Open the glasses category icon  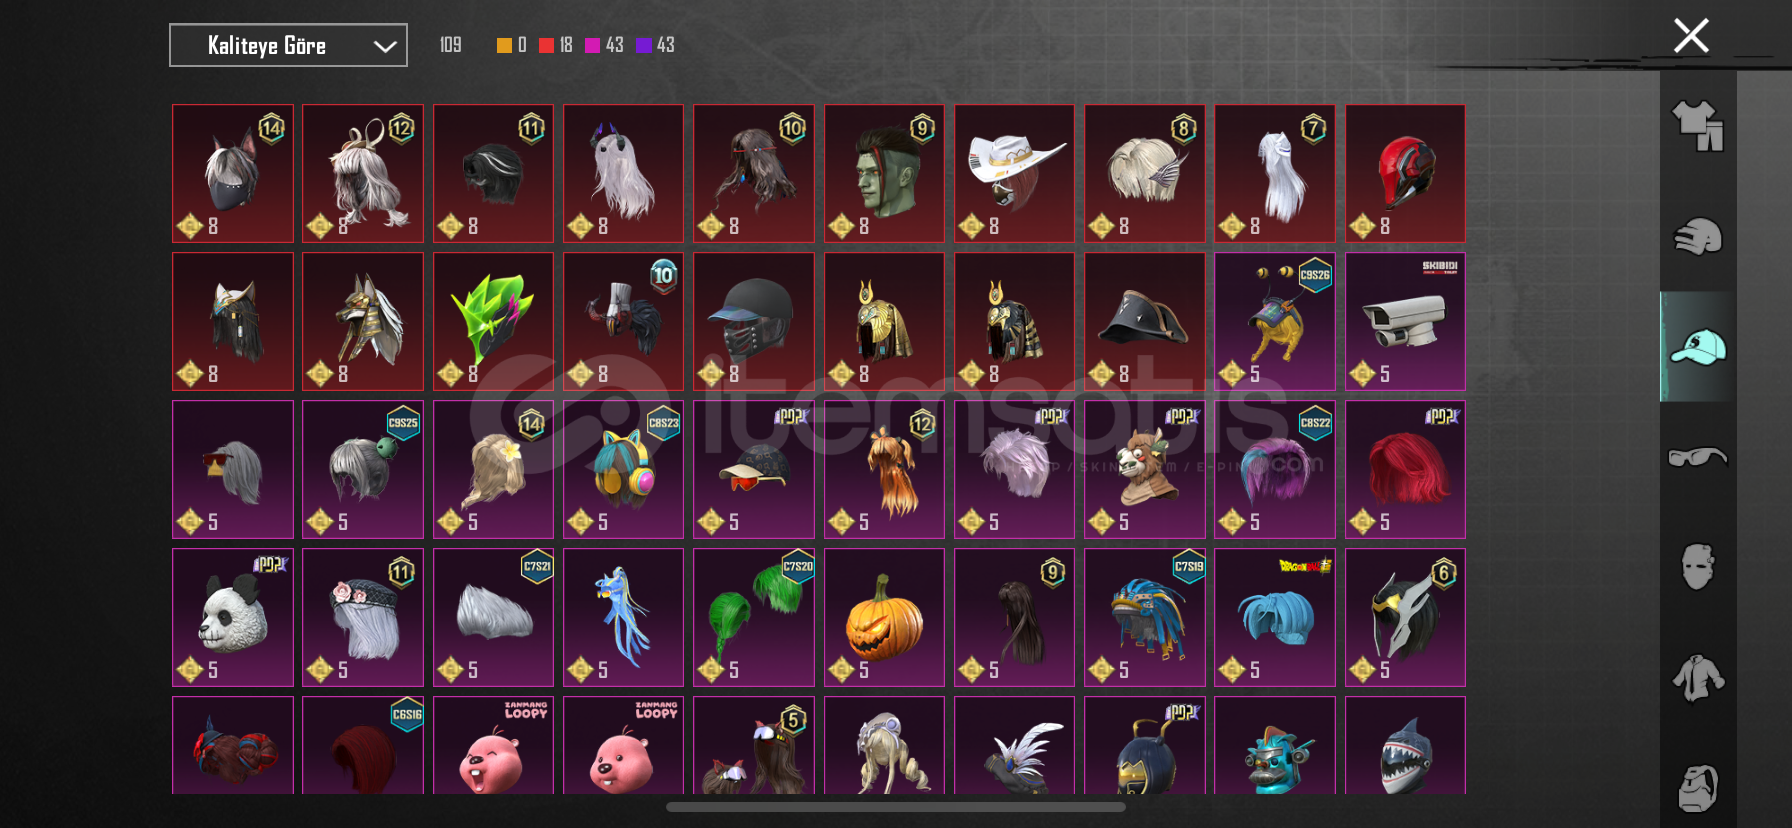pos(1698,457)
